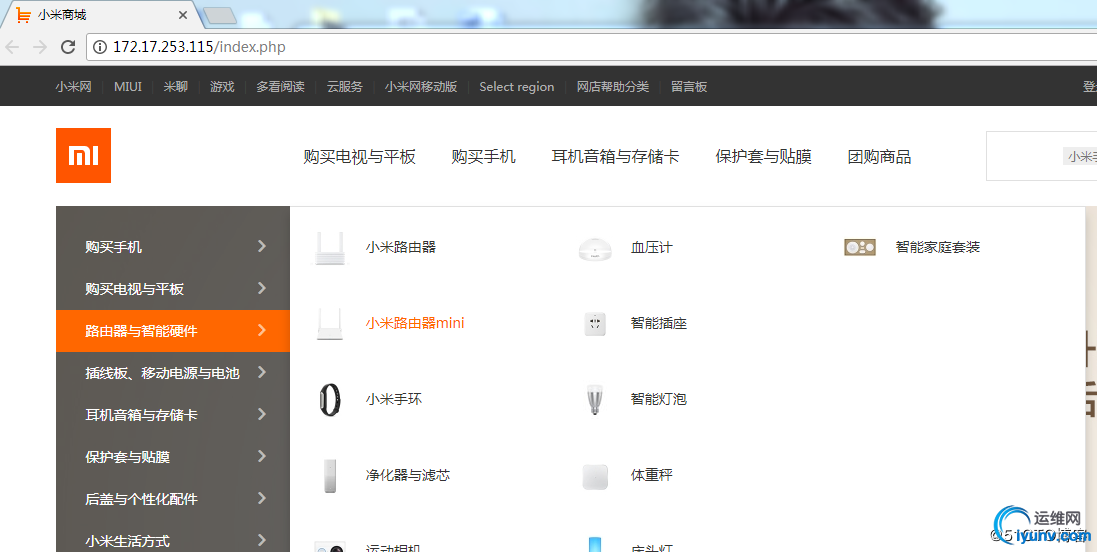Open the 智能插座 product link

[x=658, y=323]
